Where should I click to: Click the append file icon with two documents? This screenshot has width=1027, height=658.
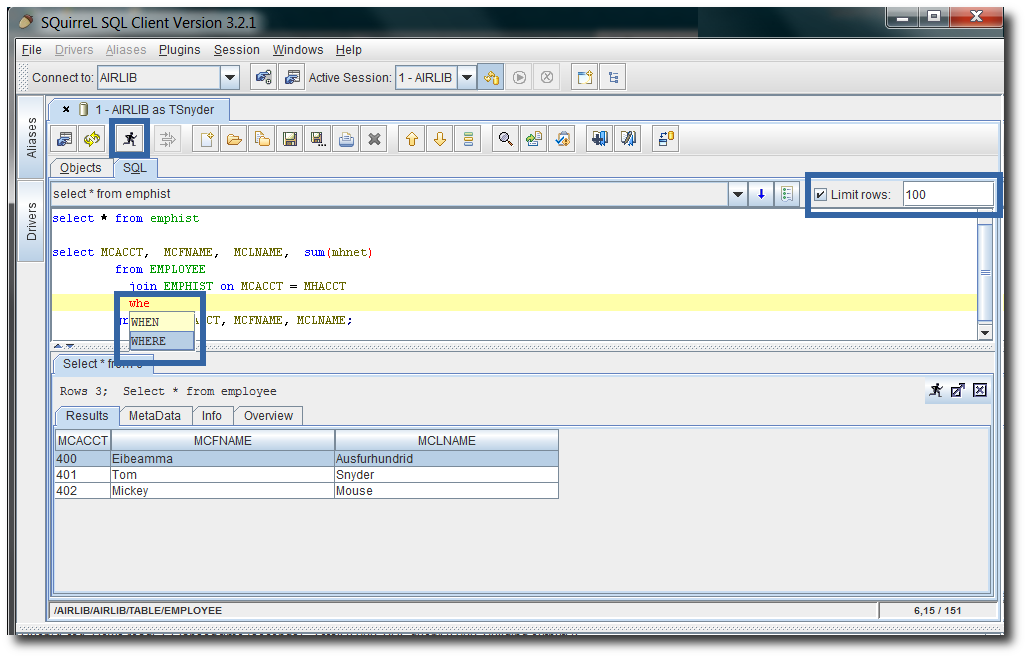pyautogui.click(x=263, y=139)
